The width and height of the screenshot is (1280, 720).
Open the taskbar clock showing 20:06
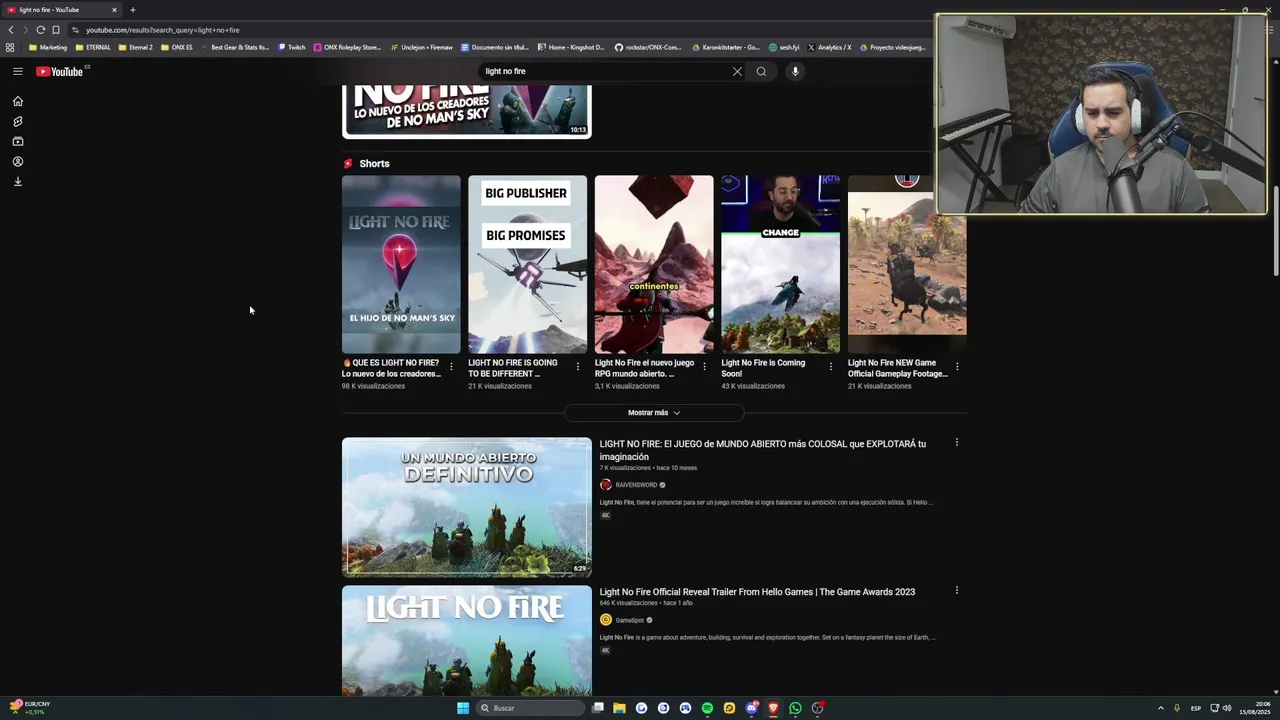click(1254, 708)
